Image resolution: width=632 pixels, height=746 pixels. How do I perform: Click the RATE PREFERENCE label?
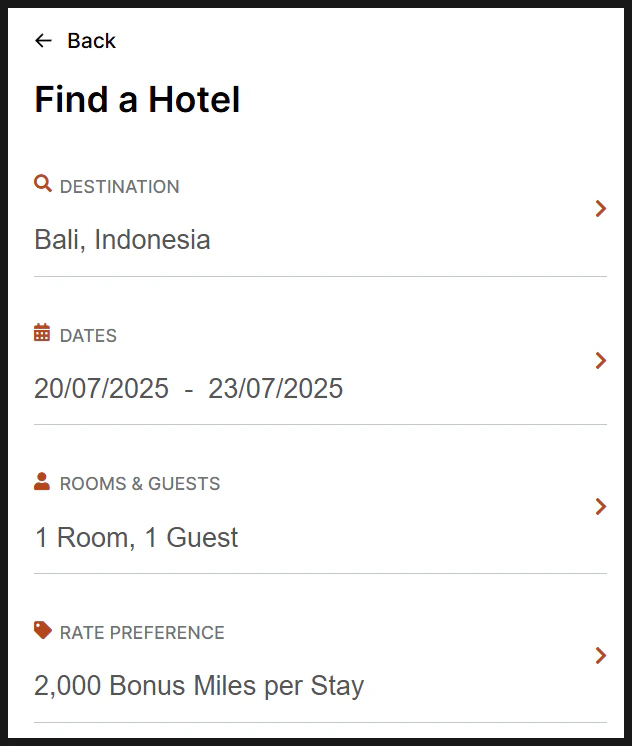(142, 633)
